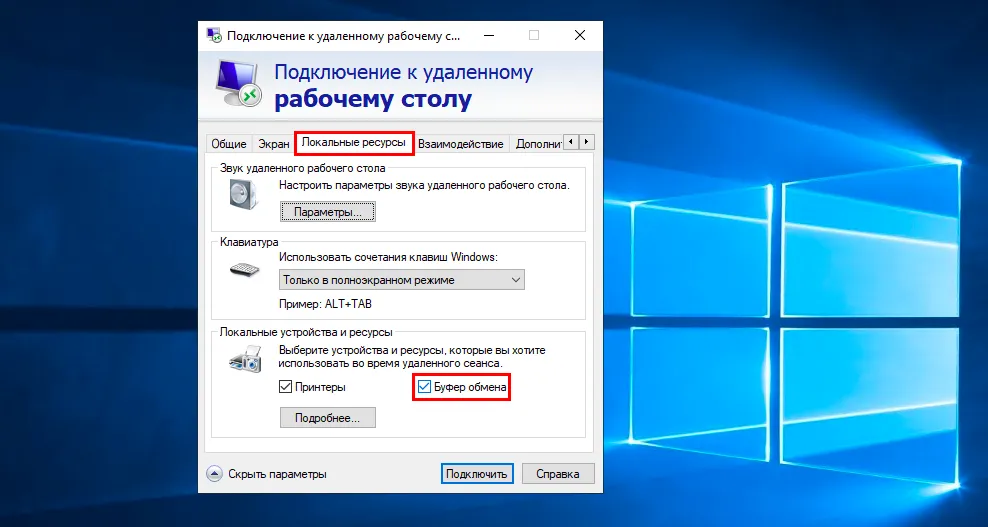Click the printer devices icon

point(243,359)
